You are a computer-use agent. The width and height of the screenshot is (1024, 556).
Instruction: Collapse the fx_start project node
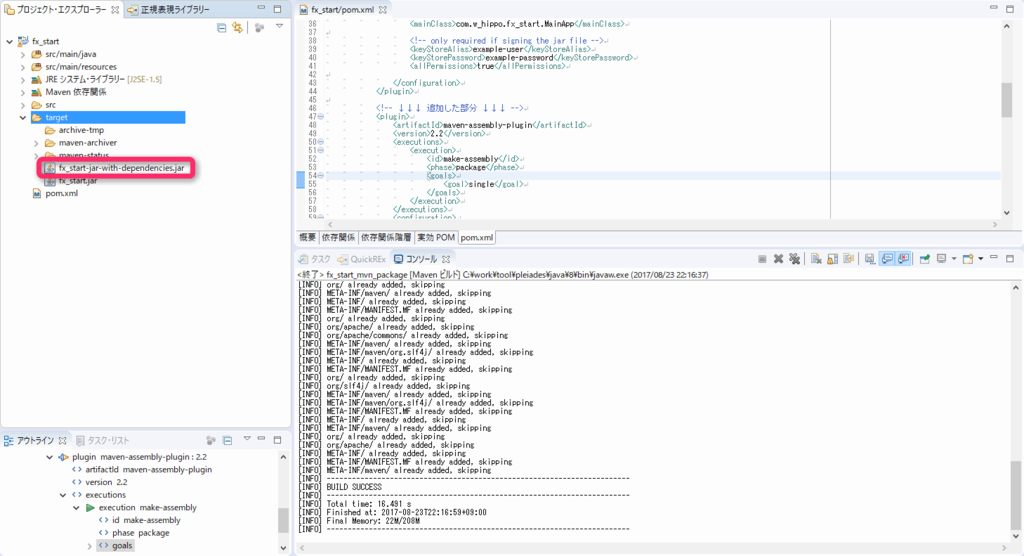coord(9,41)
